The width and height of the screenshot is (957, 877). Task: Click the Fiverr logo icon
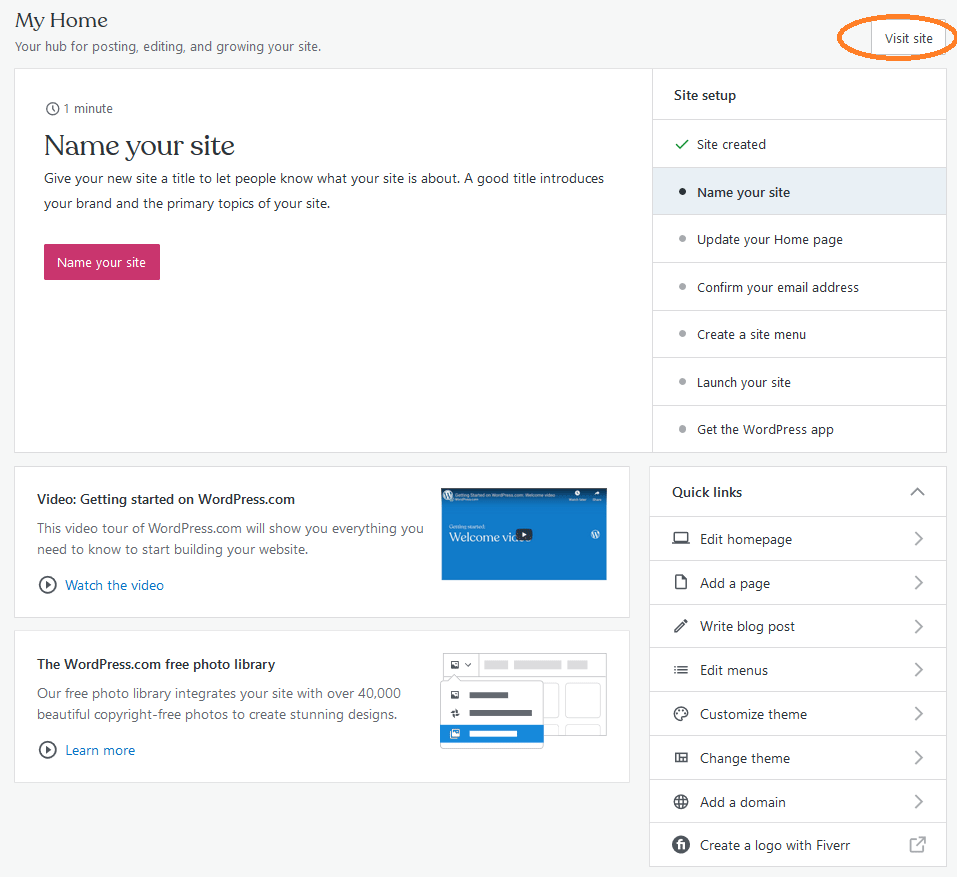coord(682,845)
